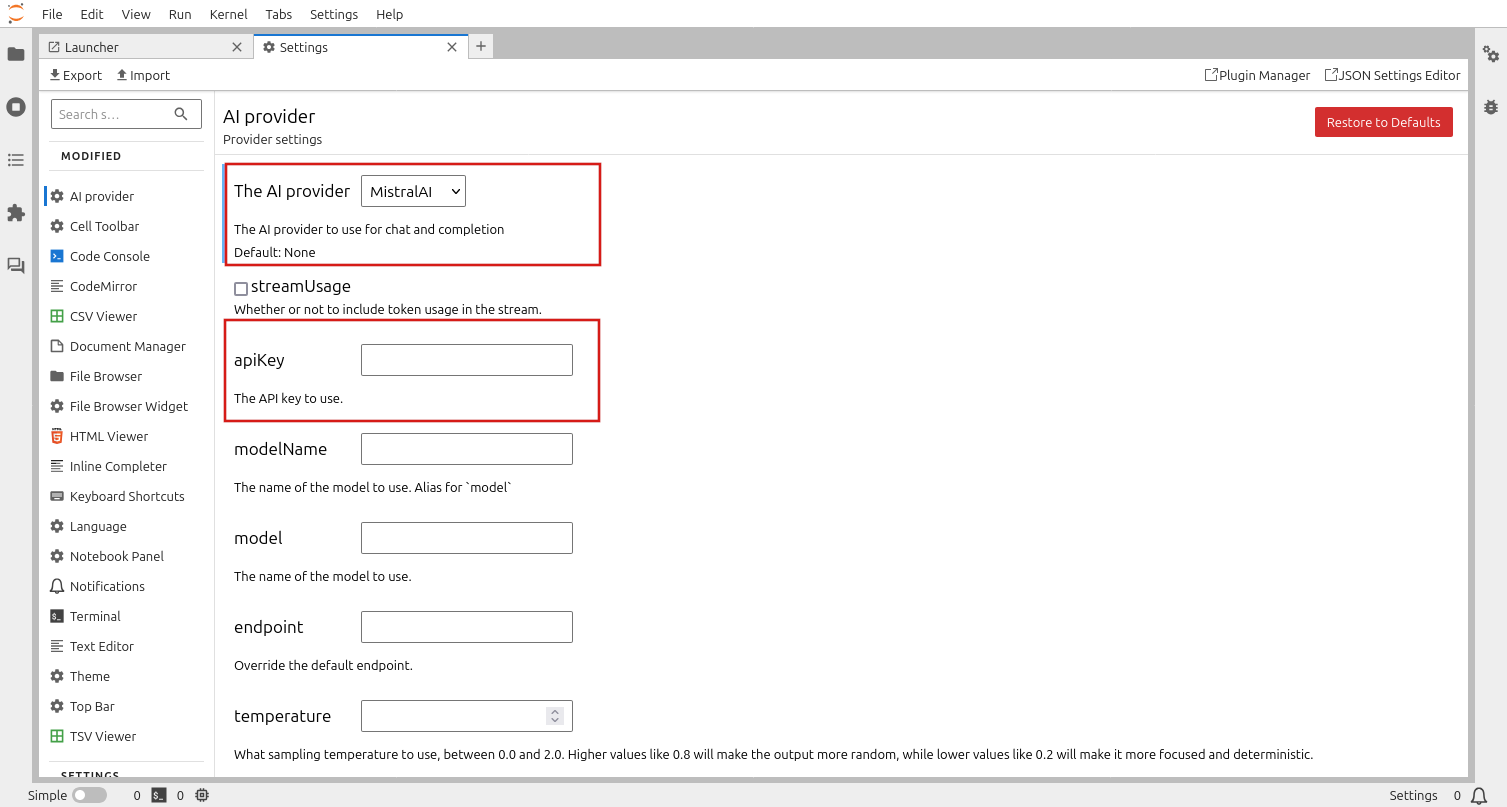Click the search magnifier icon in settings
This screenshot has width=1507, height=807.
click(181, 114)
